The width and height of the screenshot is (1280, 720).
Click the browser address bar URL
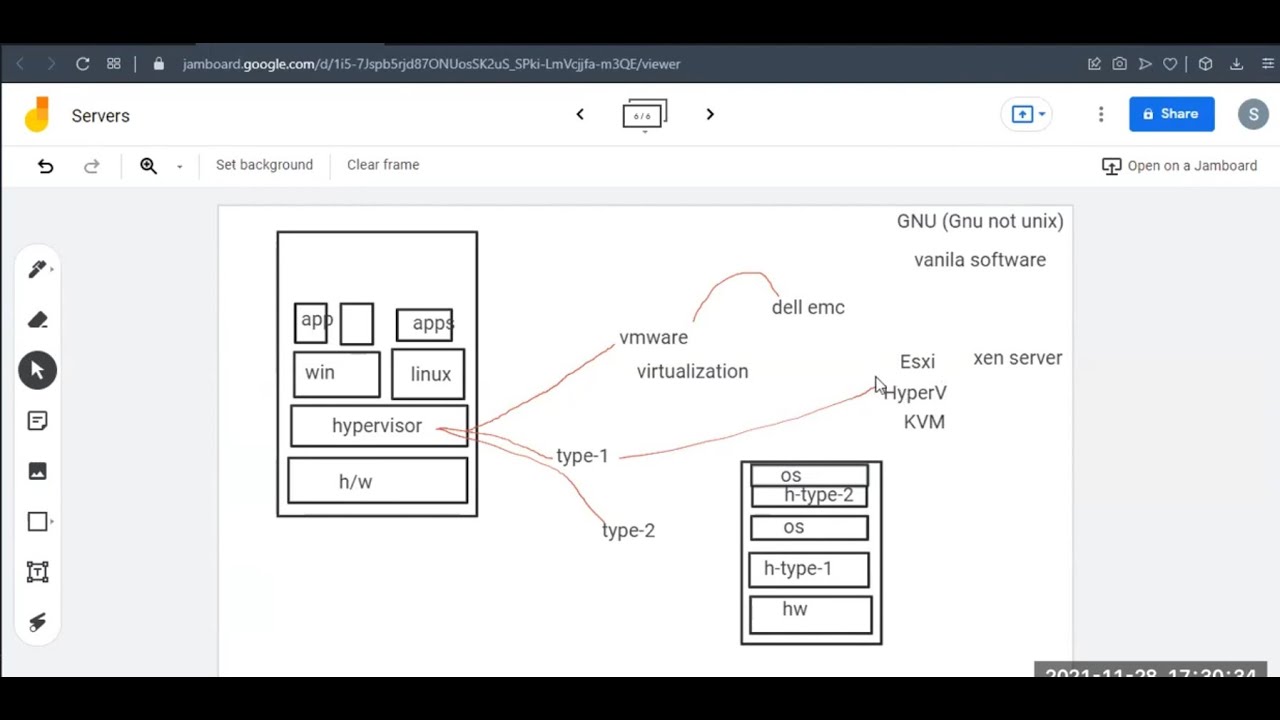(x=431, y=64)
